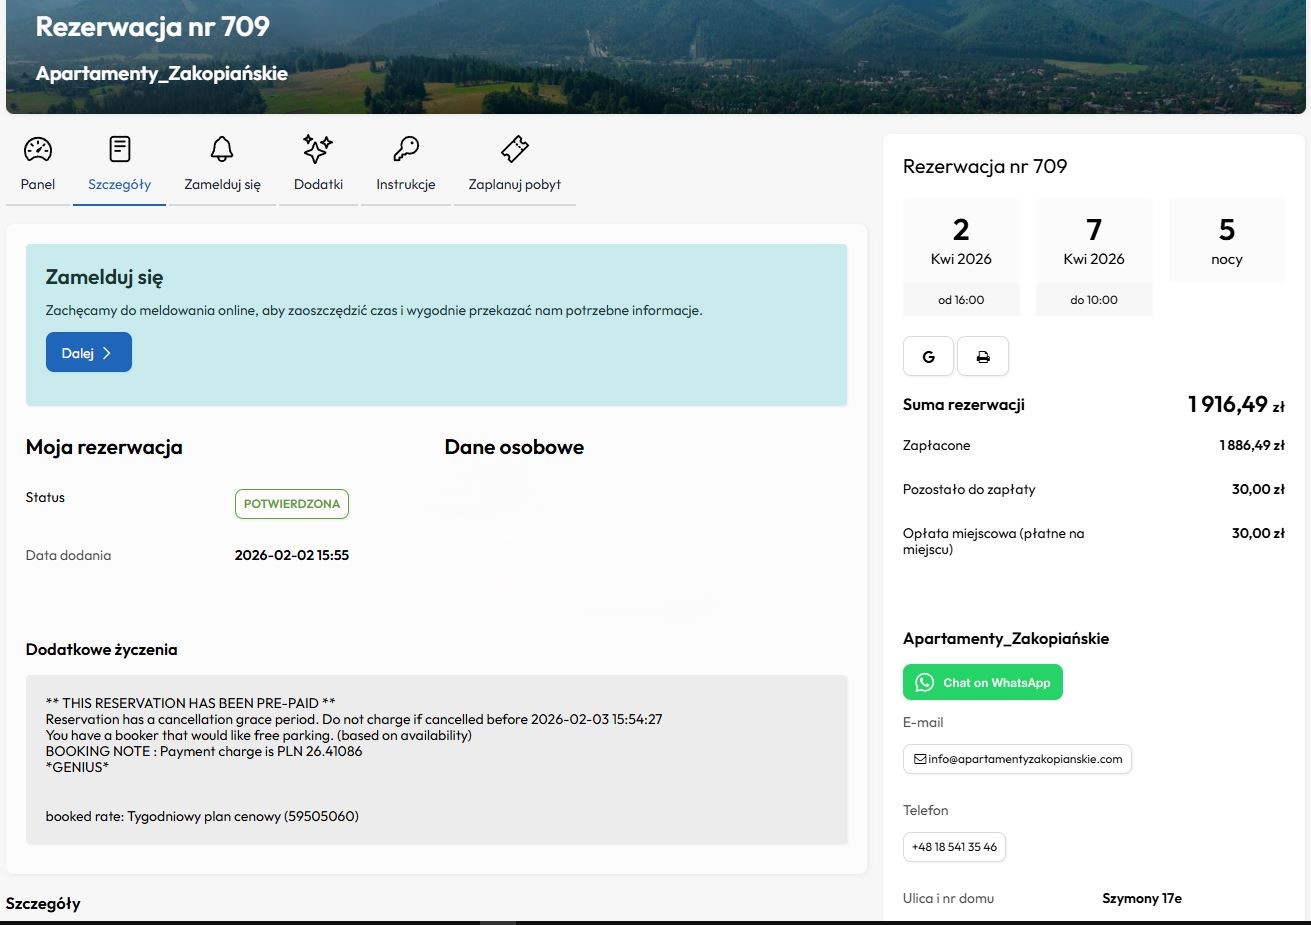This screenshot has width=1311, height=925.
Task: Switch to the Szczegóły tab
Action: [119, 184]
